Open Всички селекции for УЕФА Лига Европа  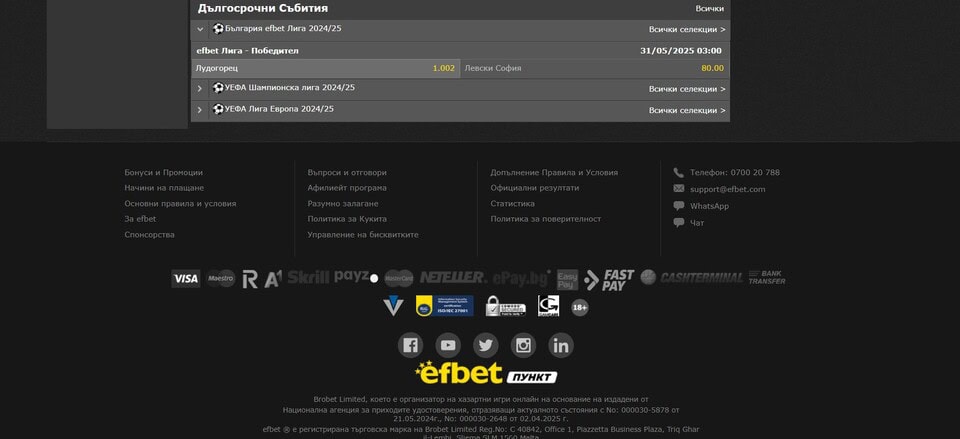[687, 110]
